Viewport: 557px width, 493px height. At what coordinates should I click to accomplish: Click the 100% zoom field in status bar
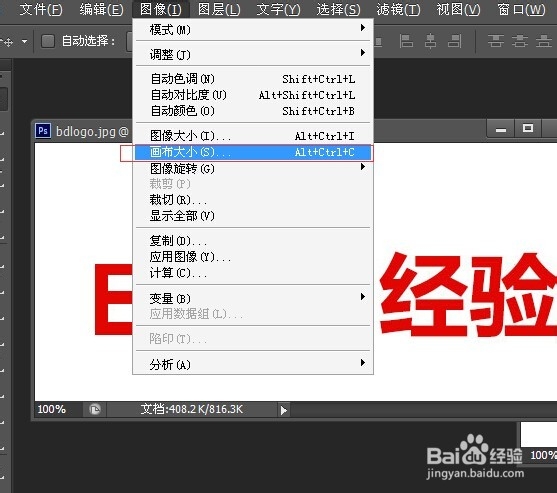click(52, 409)
